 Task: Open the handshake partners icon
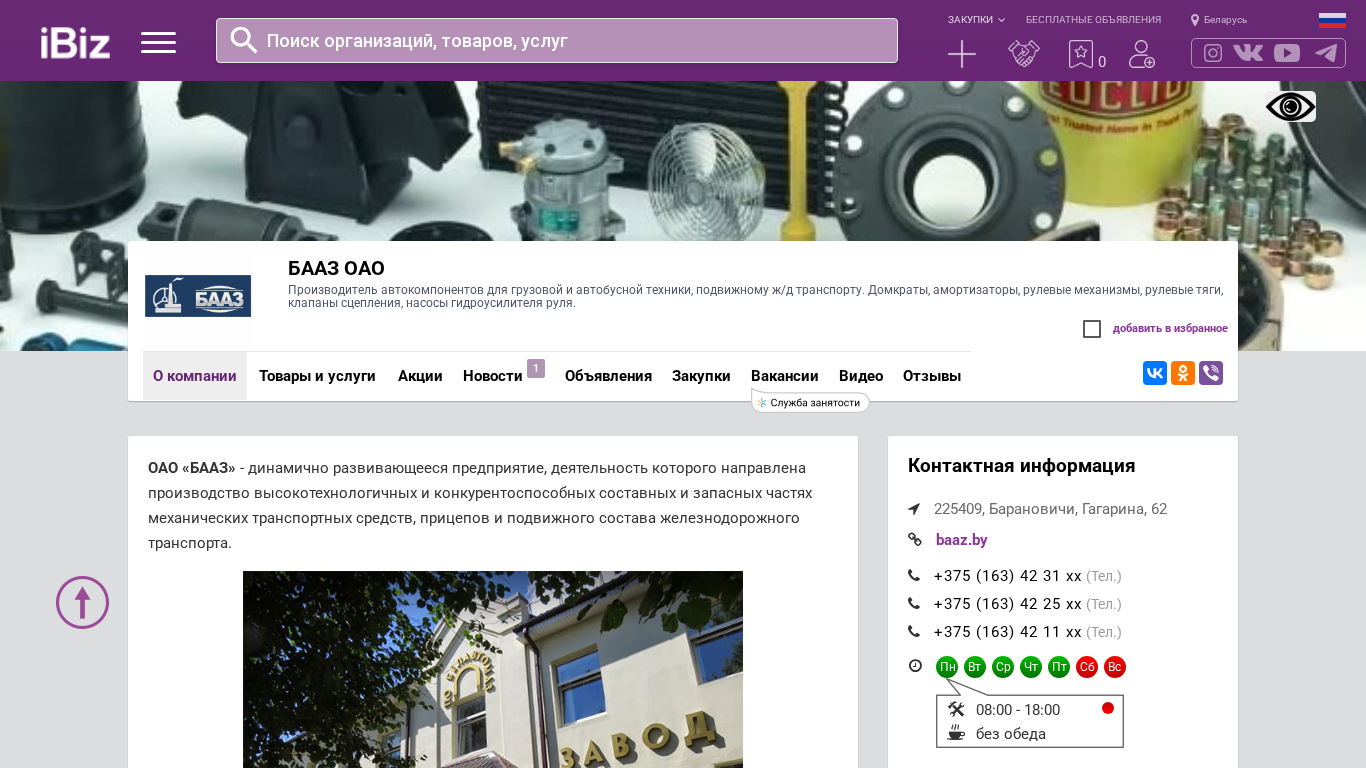pyautogui.click(x=1024, y=54)
